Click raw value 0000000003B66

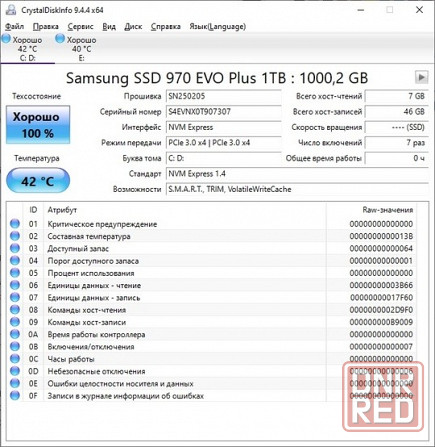point(381,285)
